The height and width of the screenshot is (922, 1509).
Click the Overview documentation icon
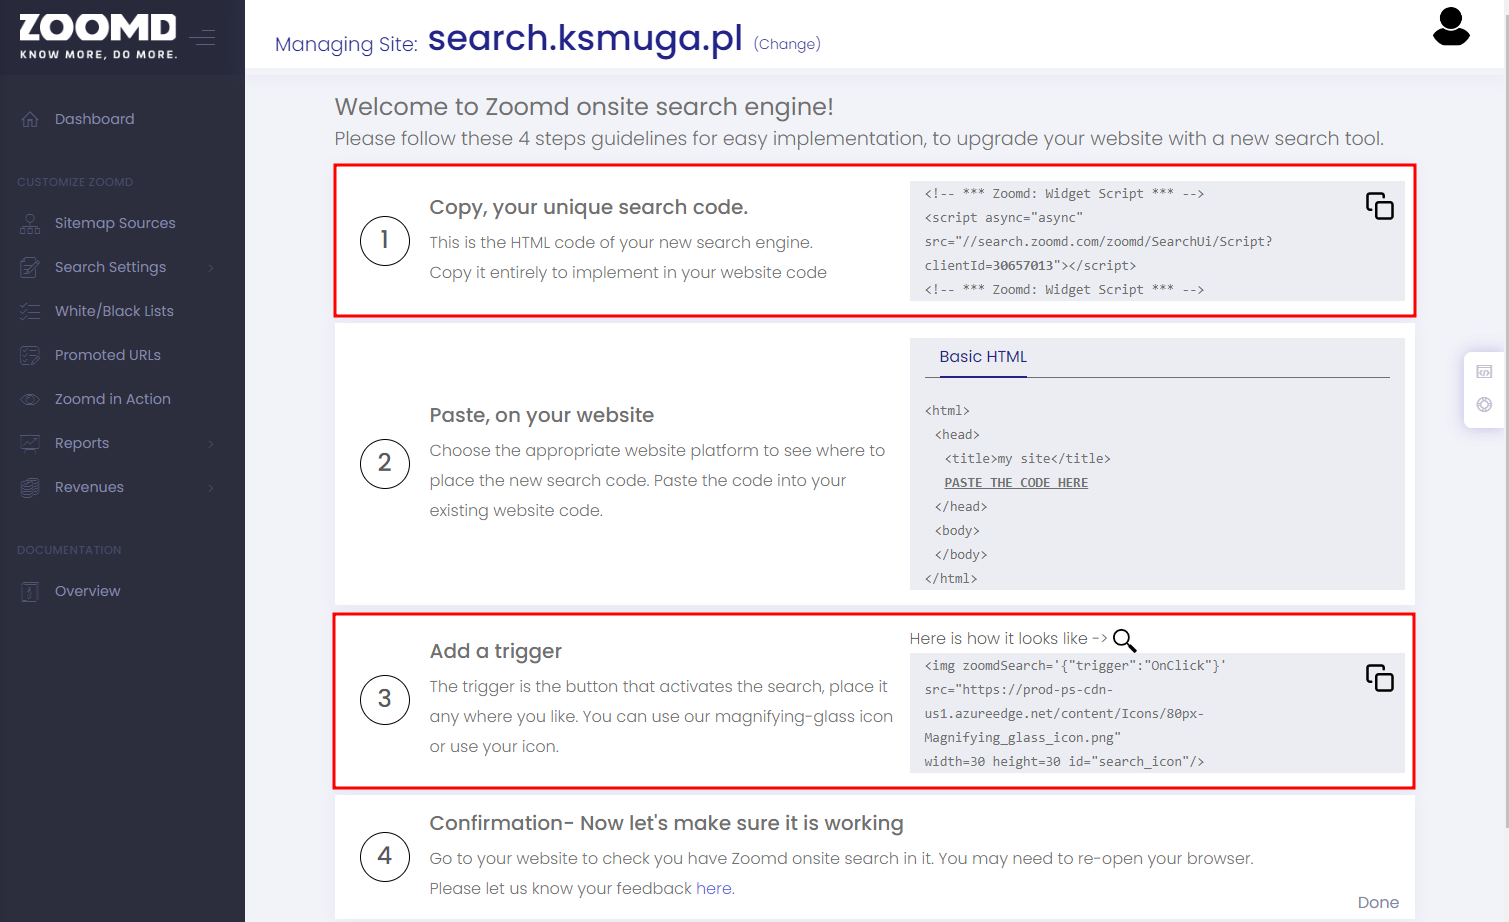[x=30, y=591]
